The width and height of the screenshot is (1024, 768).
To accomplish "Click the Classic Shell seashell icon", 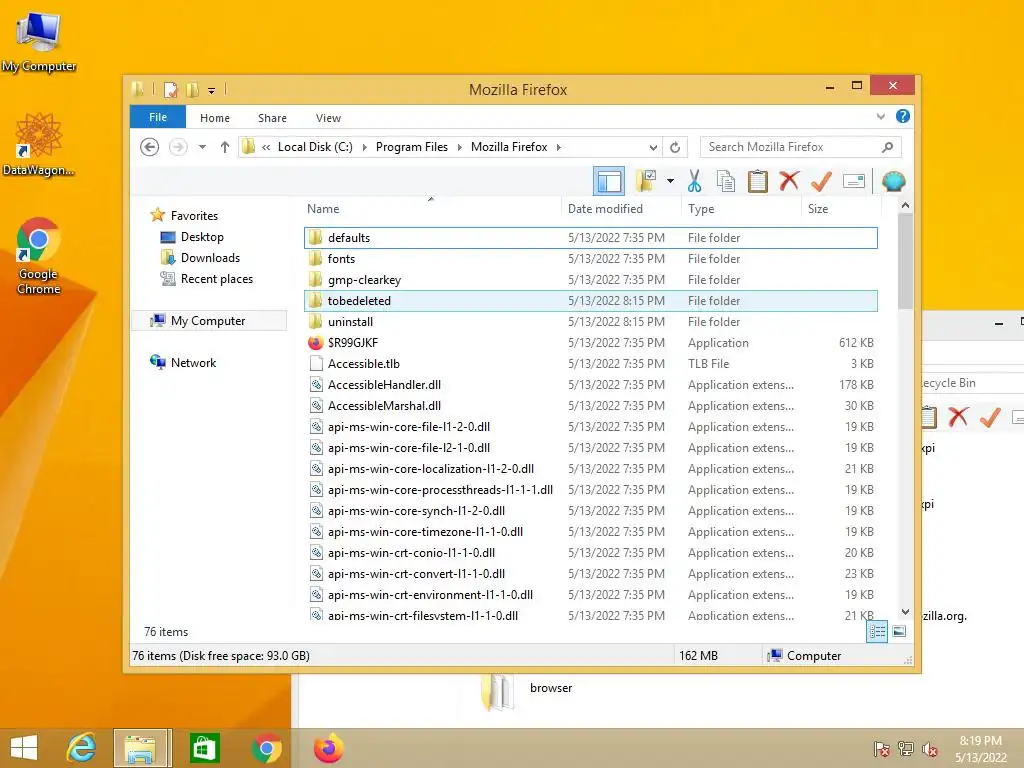I will [893, 181].
